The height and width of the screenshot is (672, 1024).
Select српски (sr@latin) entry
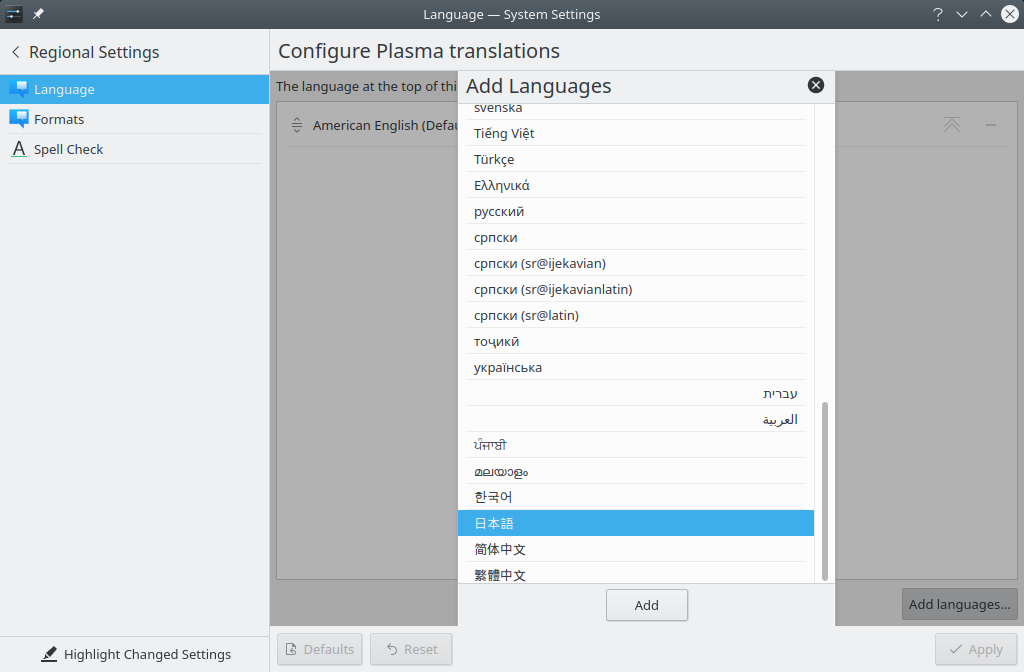(636, 315)
